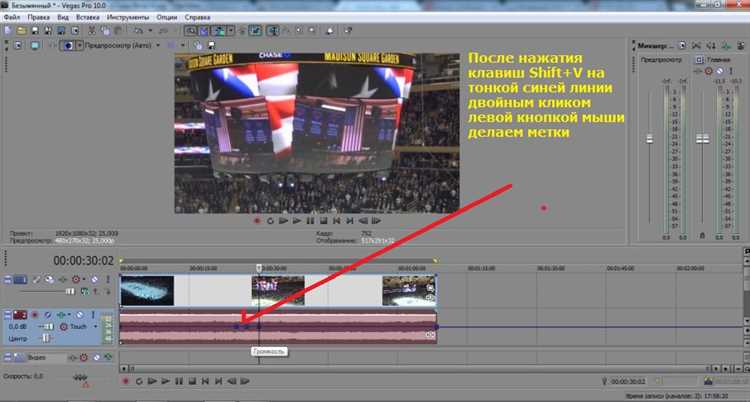
Task: Click Record in the timeline transport bar
Action: tap(126, 381)
